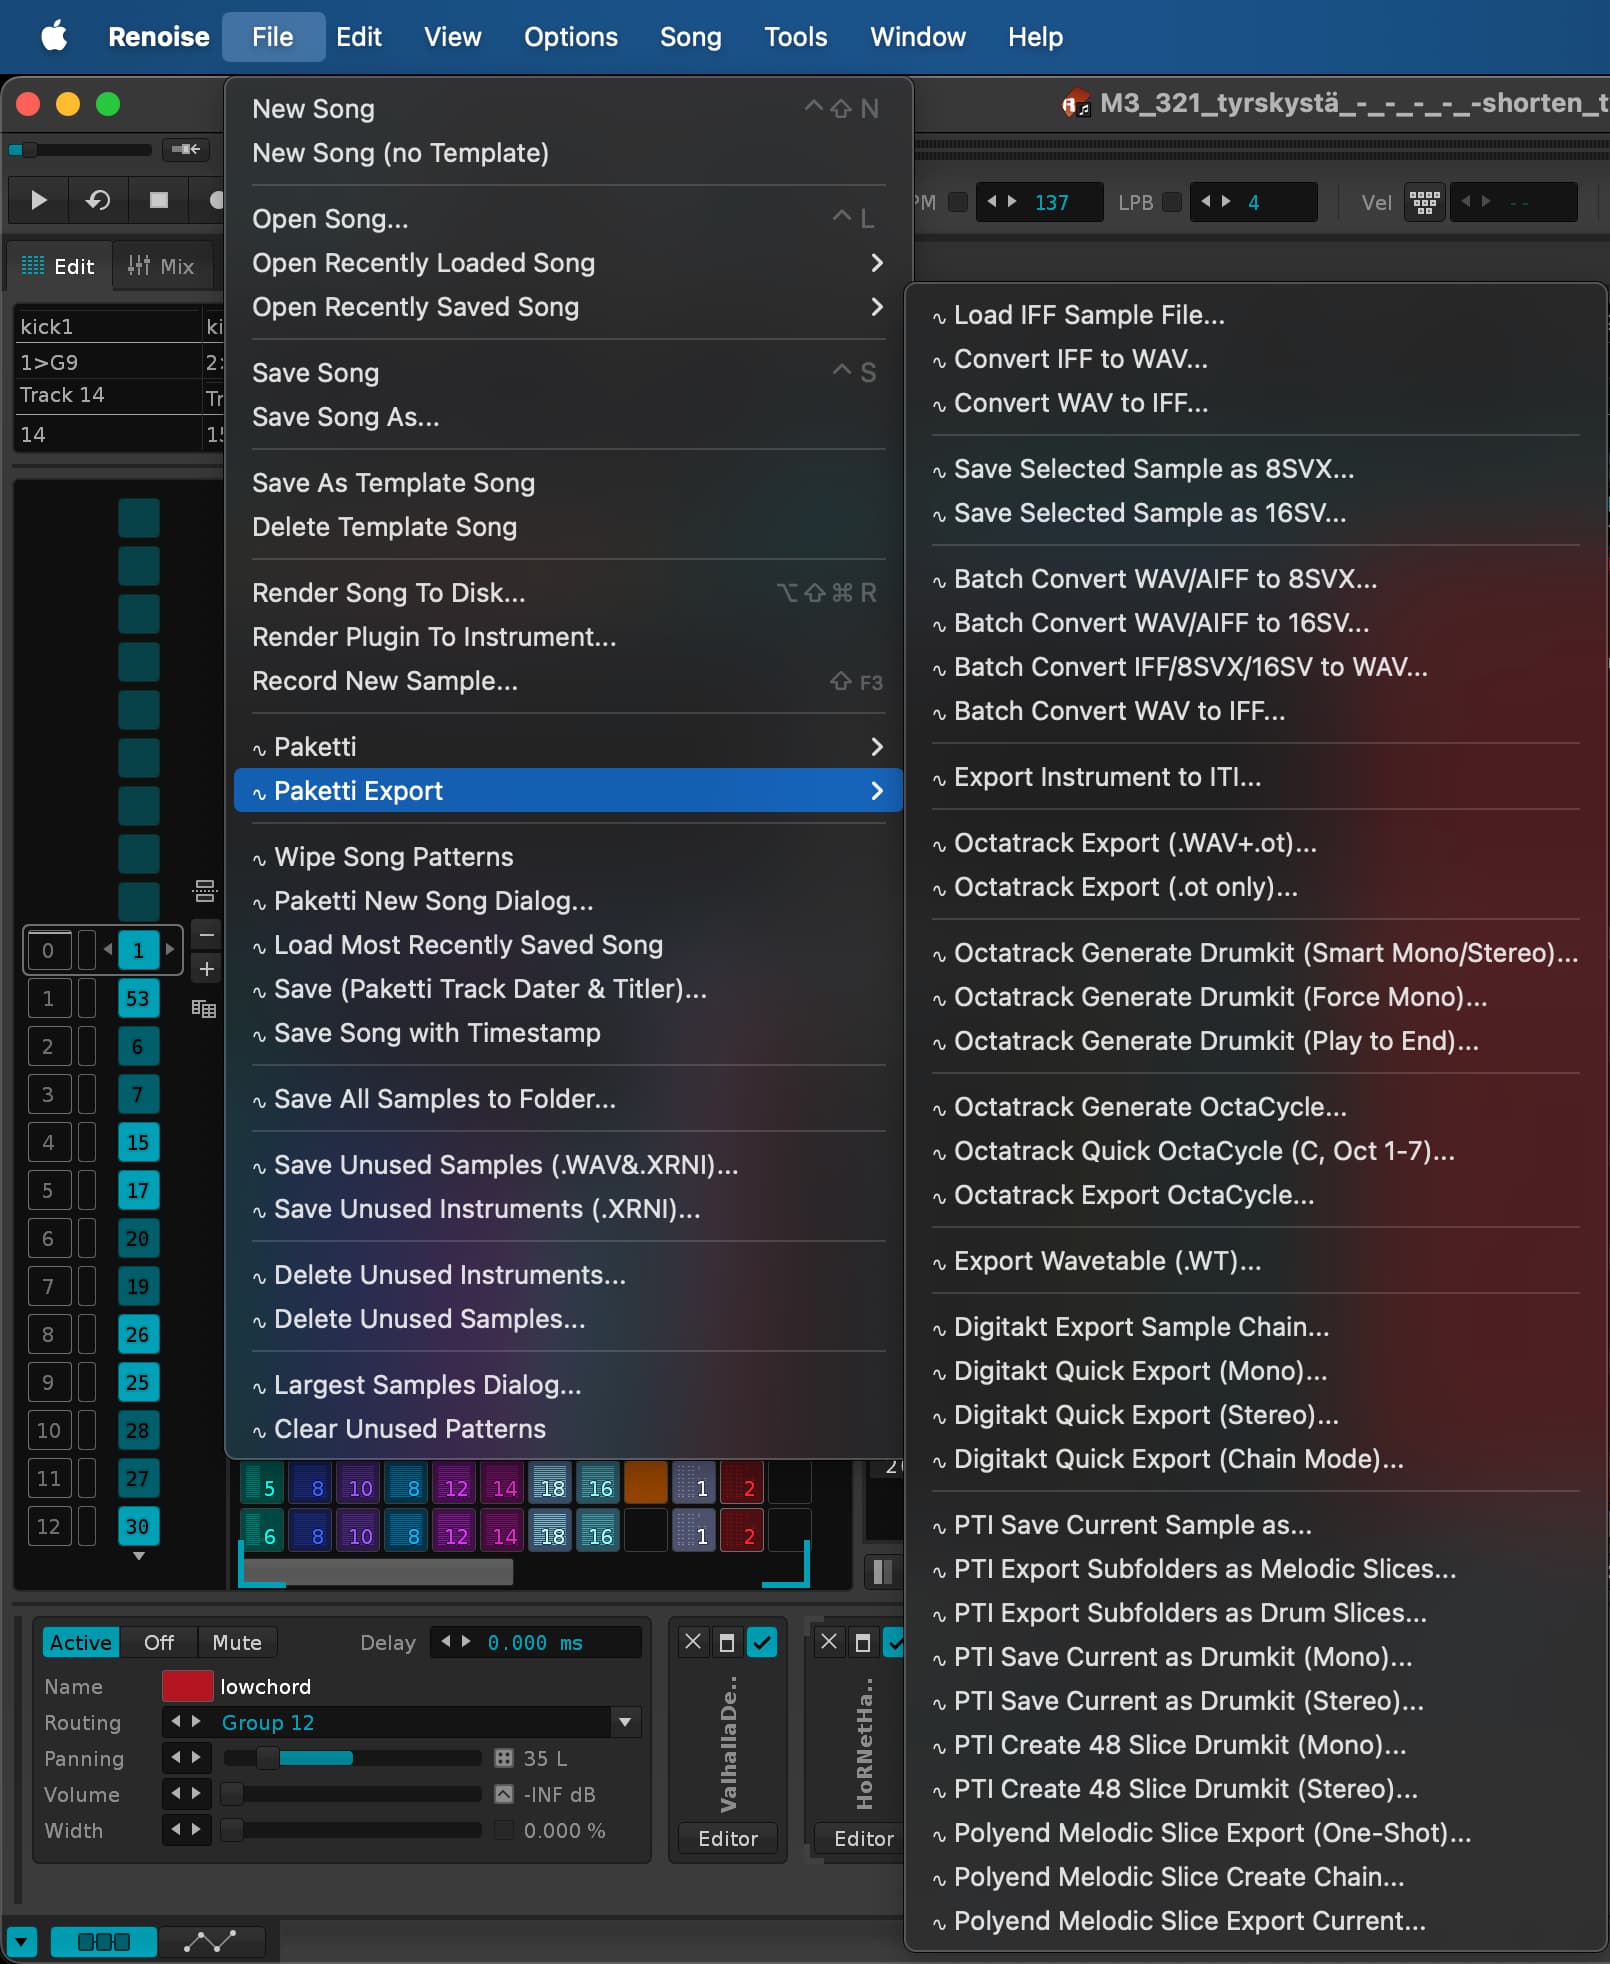This screenshot has width=1610, height=1964.
Task: Set track state to Mute
Action: [236, 1642]
